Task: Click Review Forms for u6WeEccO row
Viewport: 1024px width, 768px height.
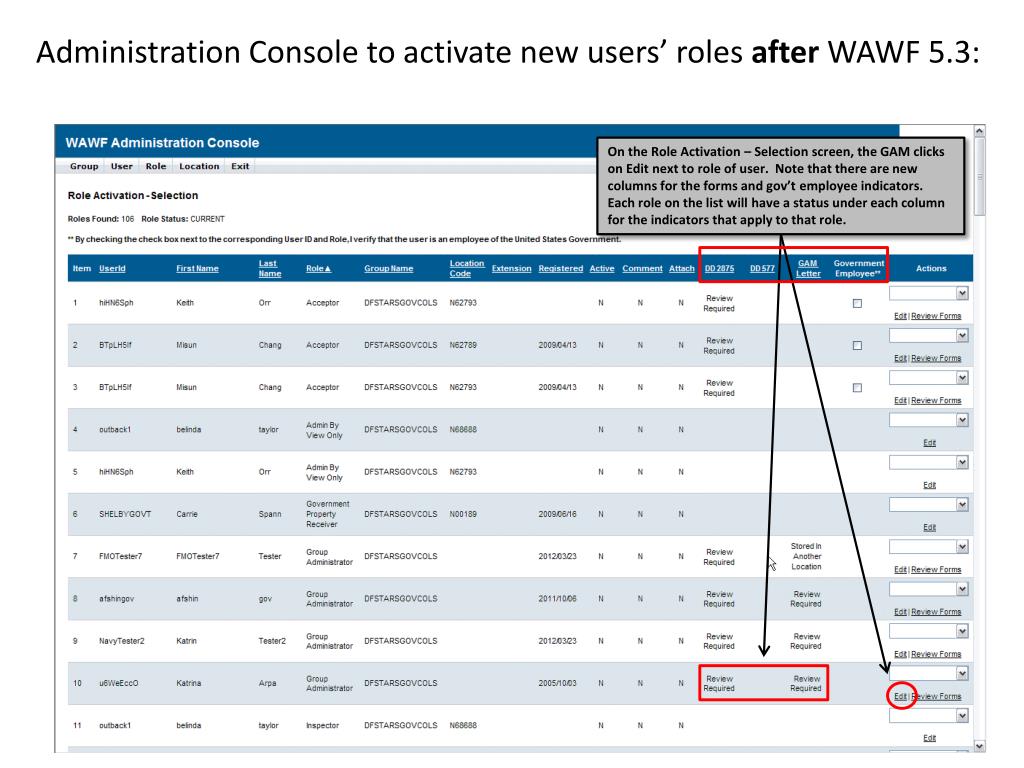Action: point(936,696)
